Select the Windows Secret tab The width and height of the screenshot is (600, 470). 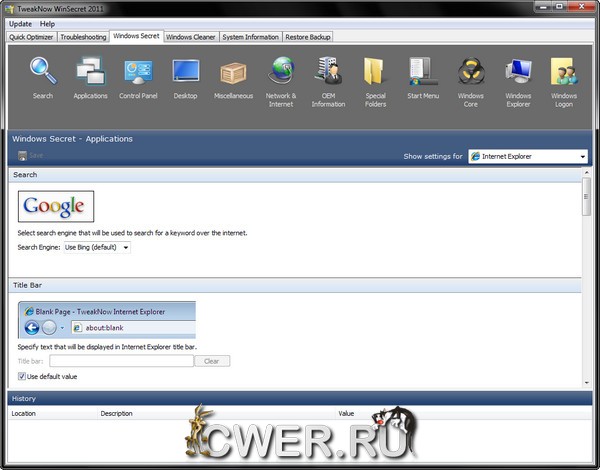[136, 36]
